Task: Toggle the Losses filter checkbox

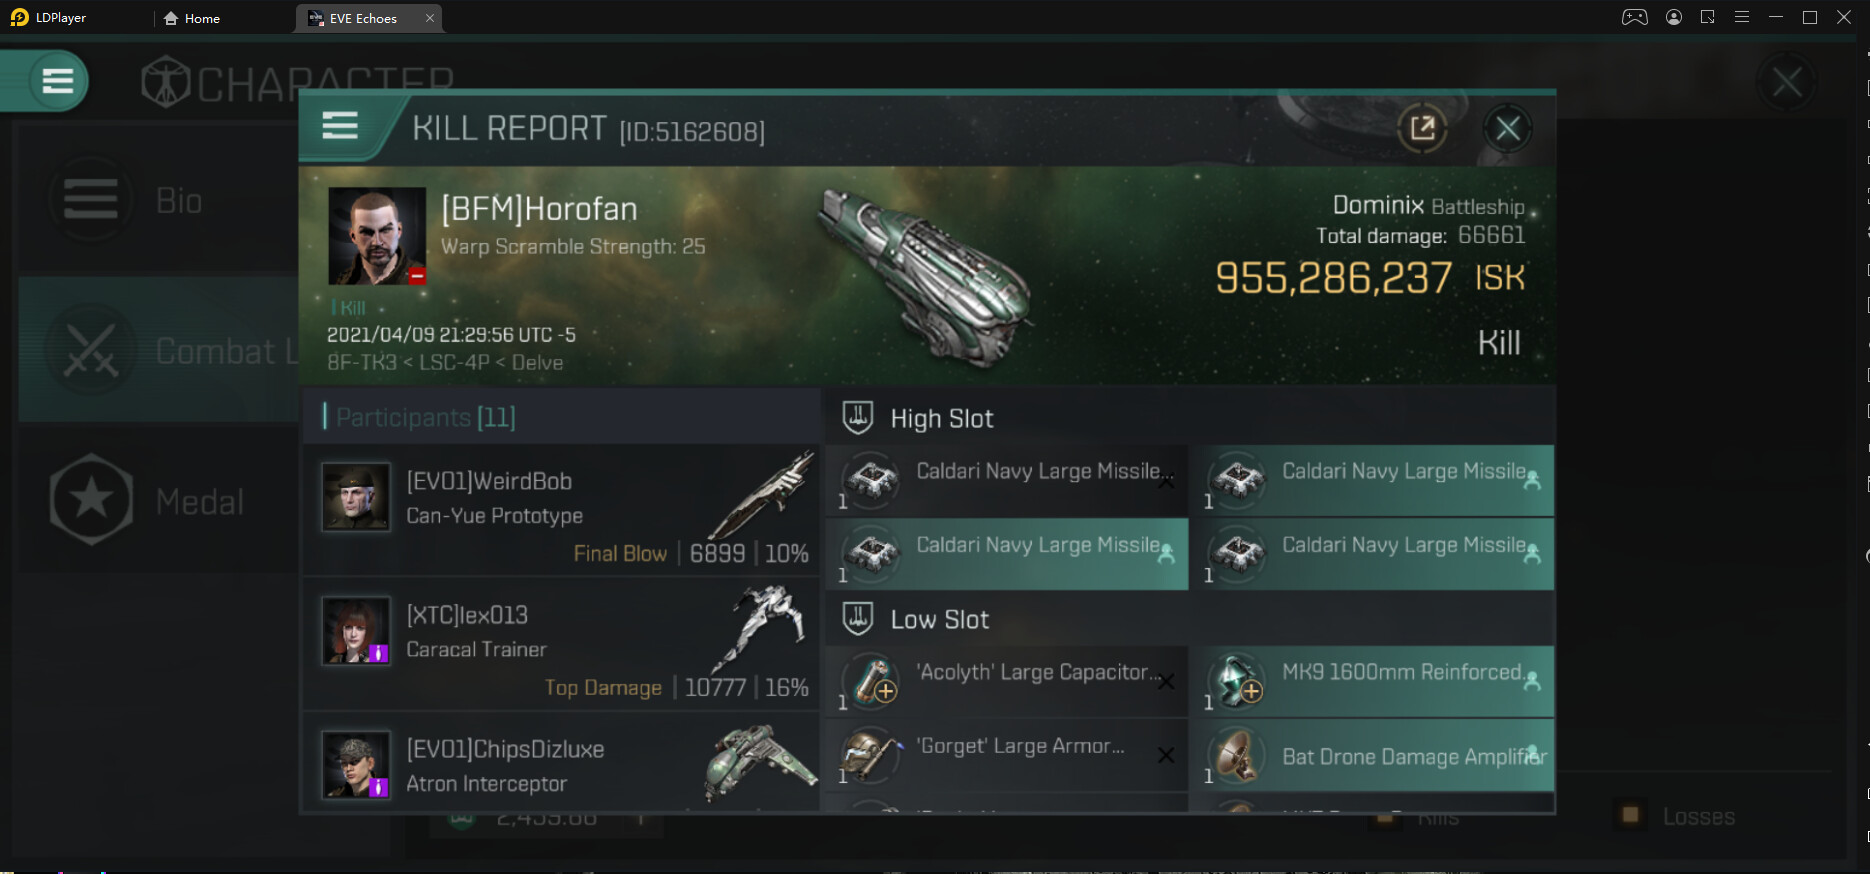Action: 1630,816
